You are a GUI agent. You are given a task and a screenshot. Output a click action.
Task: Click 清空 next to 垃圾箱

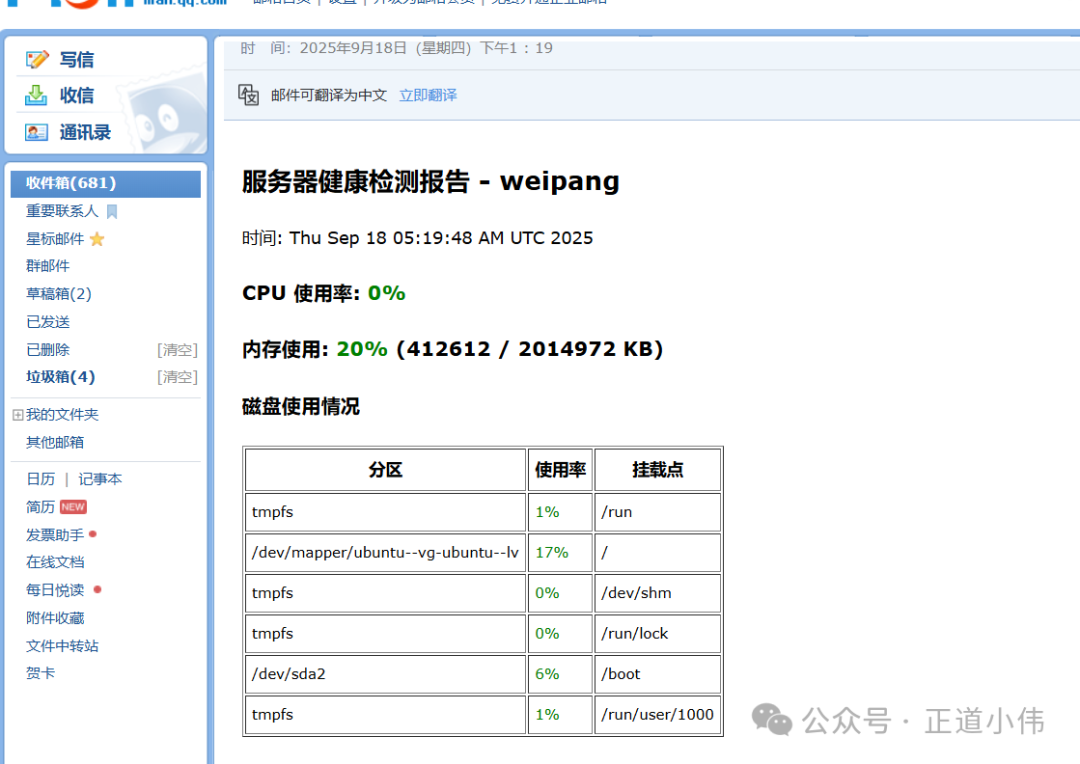pyautogui.click(x=177, y=377)
